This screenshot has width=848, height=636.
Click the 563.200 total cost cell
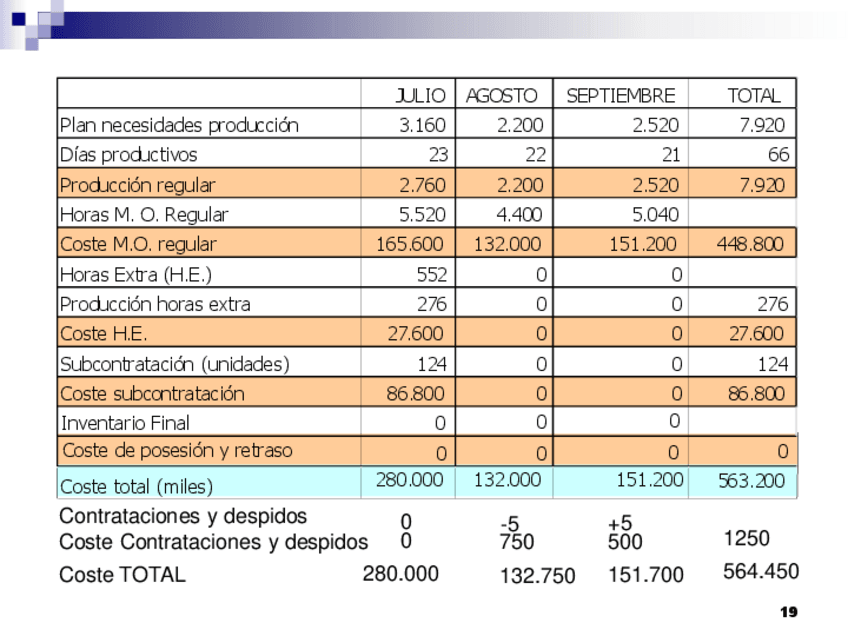[751, 481]
